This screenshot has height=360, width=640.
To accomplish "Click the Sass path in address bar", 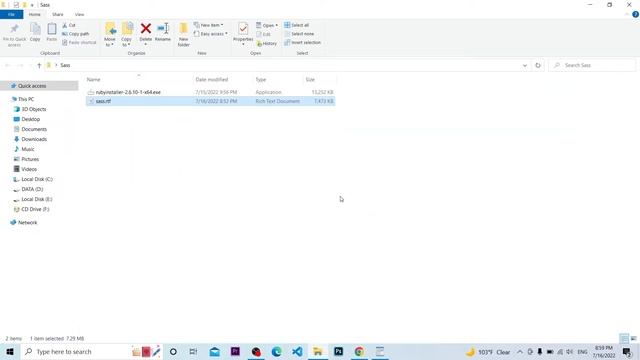I will [65, 65].
